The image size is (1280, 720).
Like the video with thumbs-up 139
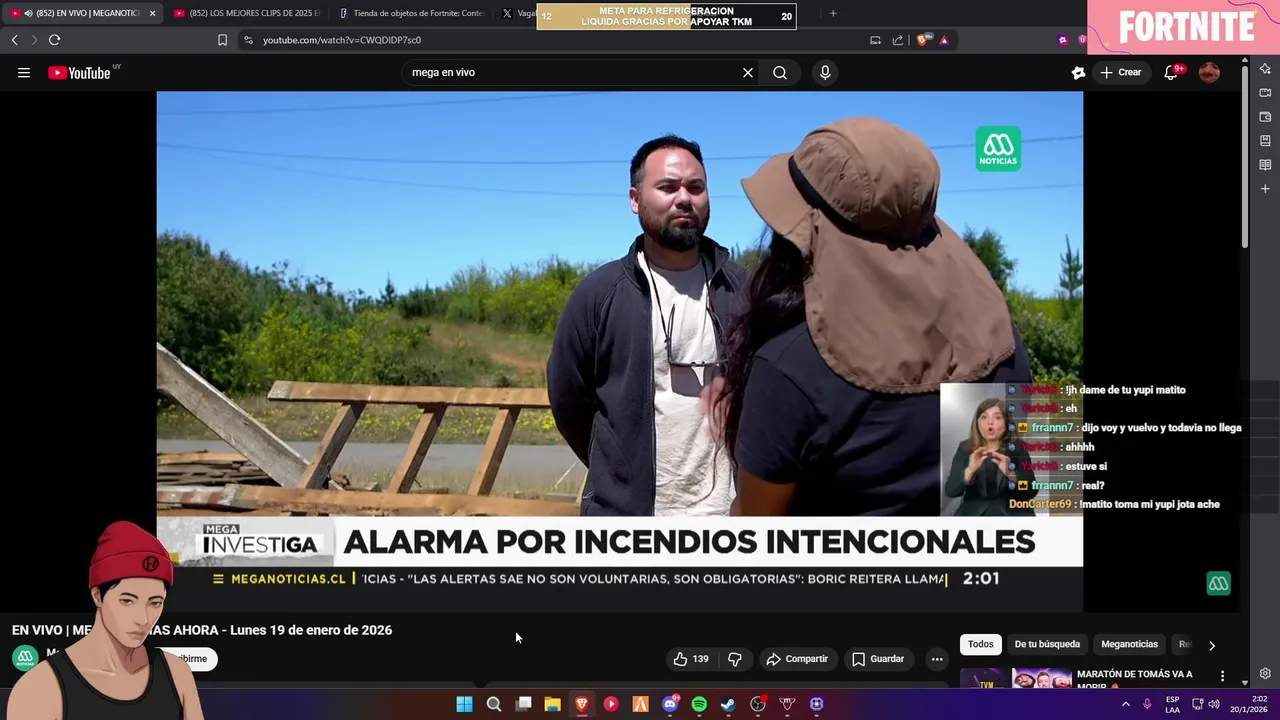[x=691, y=659]
